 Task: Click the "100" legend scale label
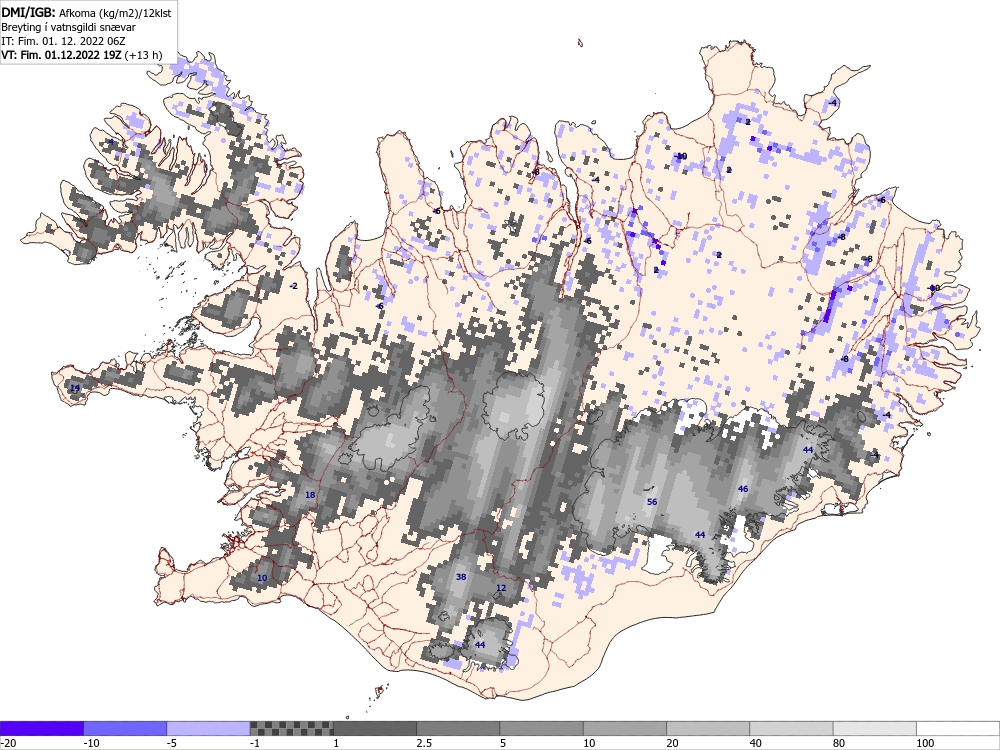pyautogui.click(x=925, y=743)
